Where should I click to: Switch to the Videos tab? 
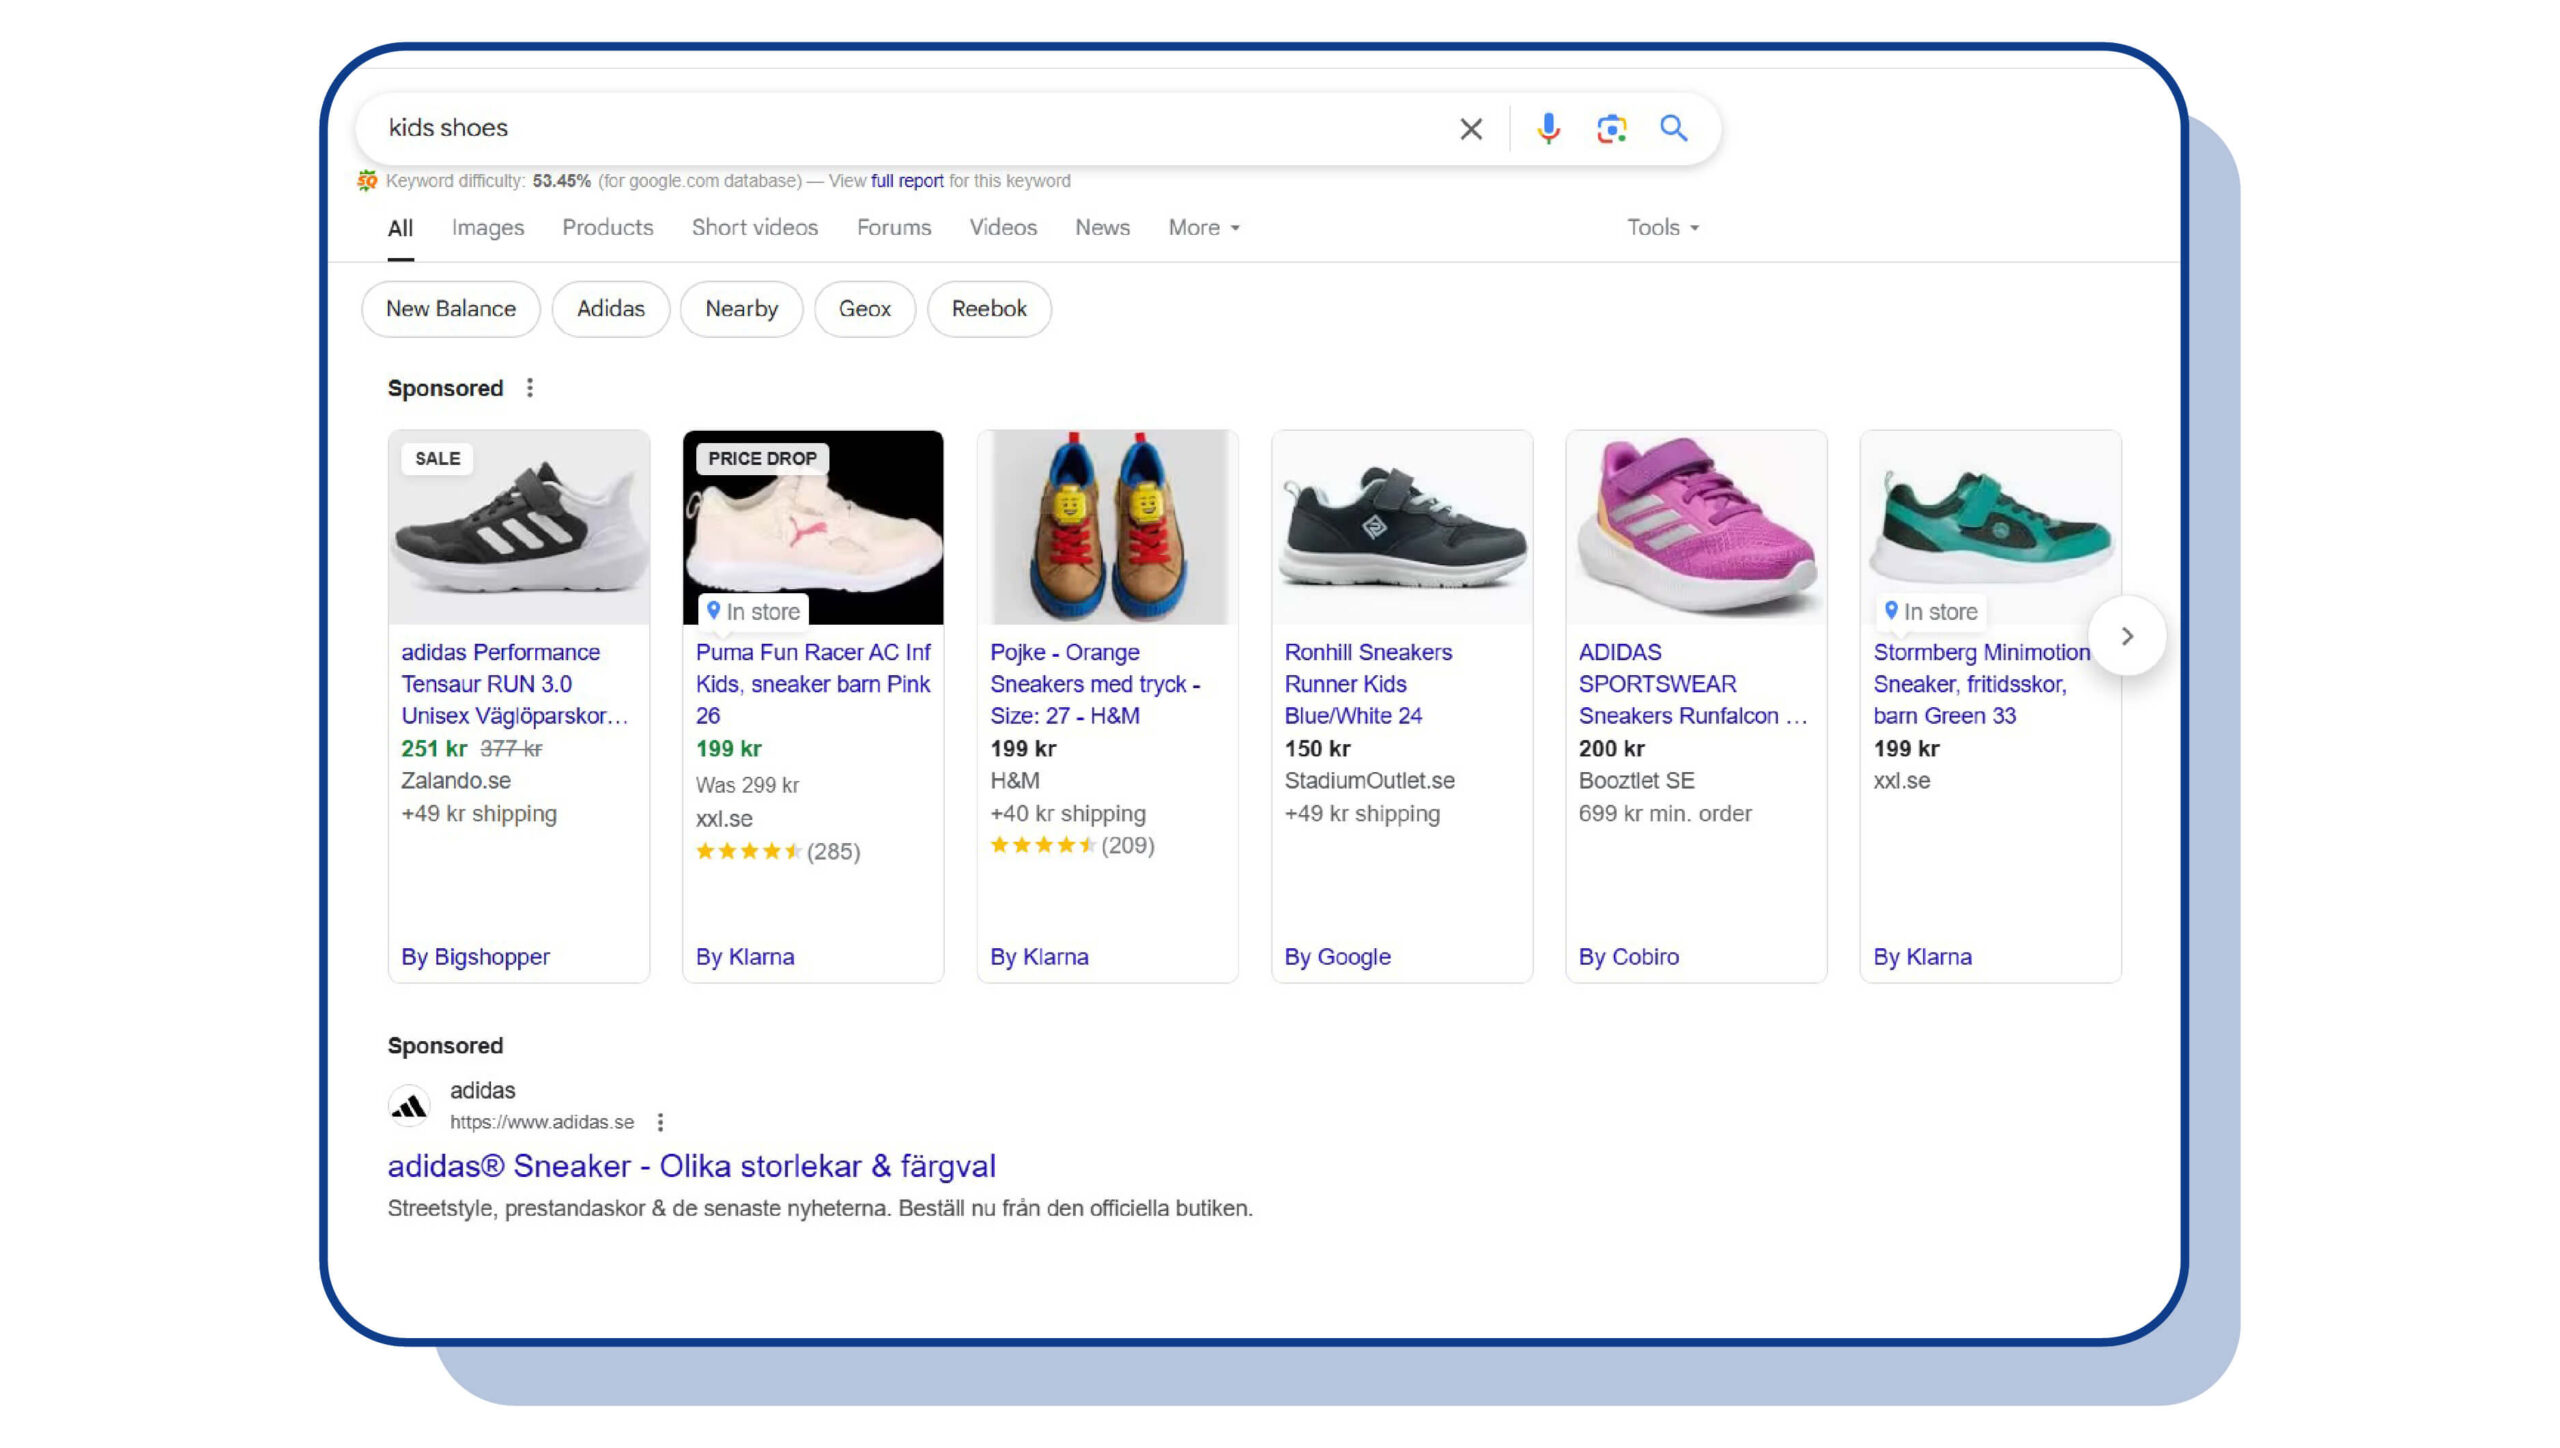(1003, 228)
